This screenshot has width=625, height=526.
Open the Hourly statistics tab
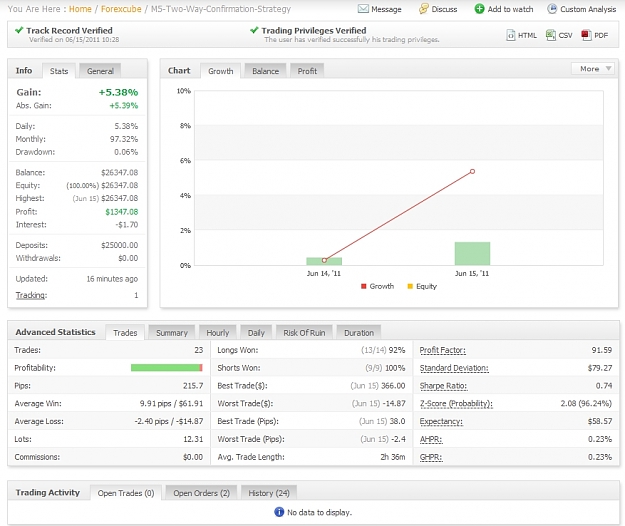click(x=218, y=333)
